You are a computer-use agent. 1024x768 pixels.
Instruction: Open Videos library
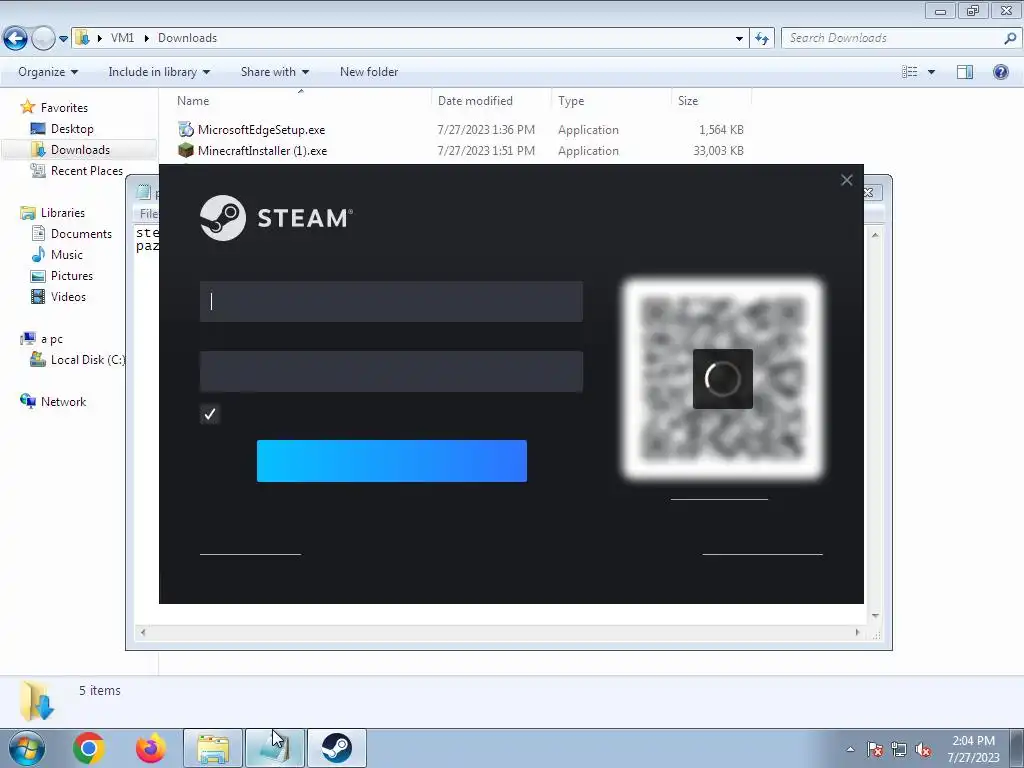point(68,296)
